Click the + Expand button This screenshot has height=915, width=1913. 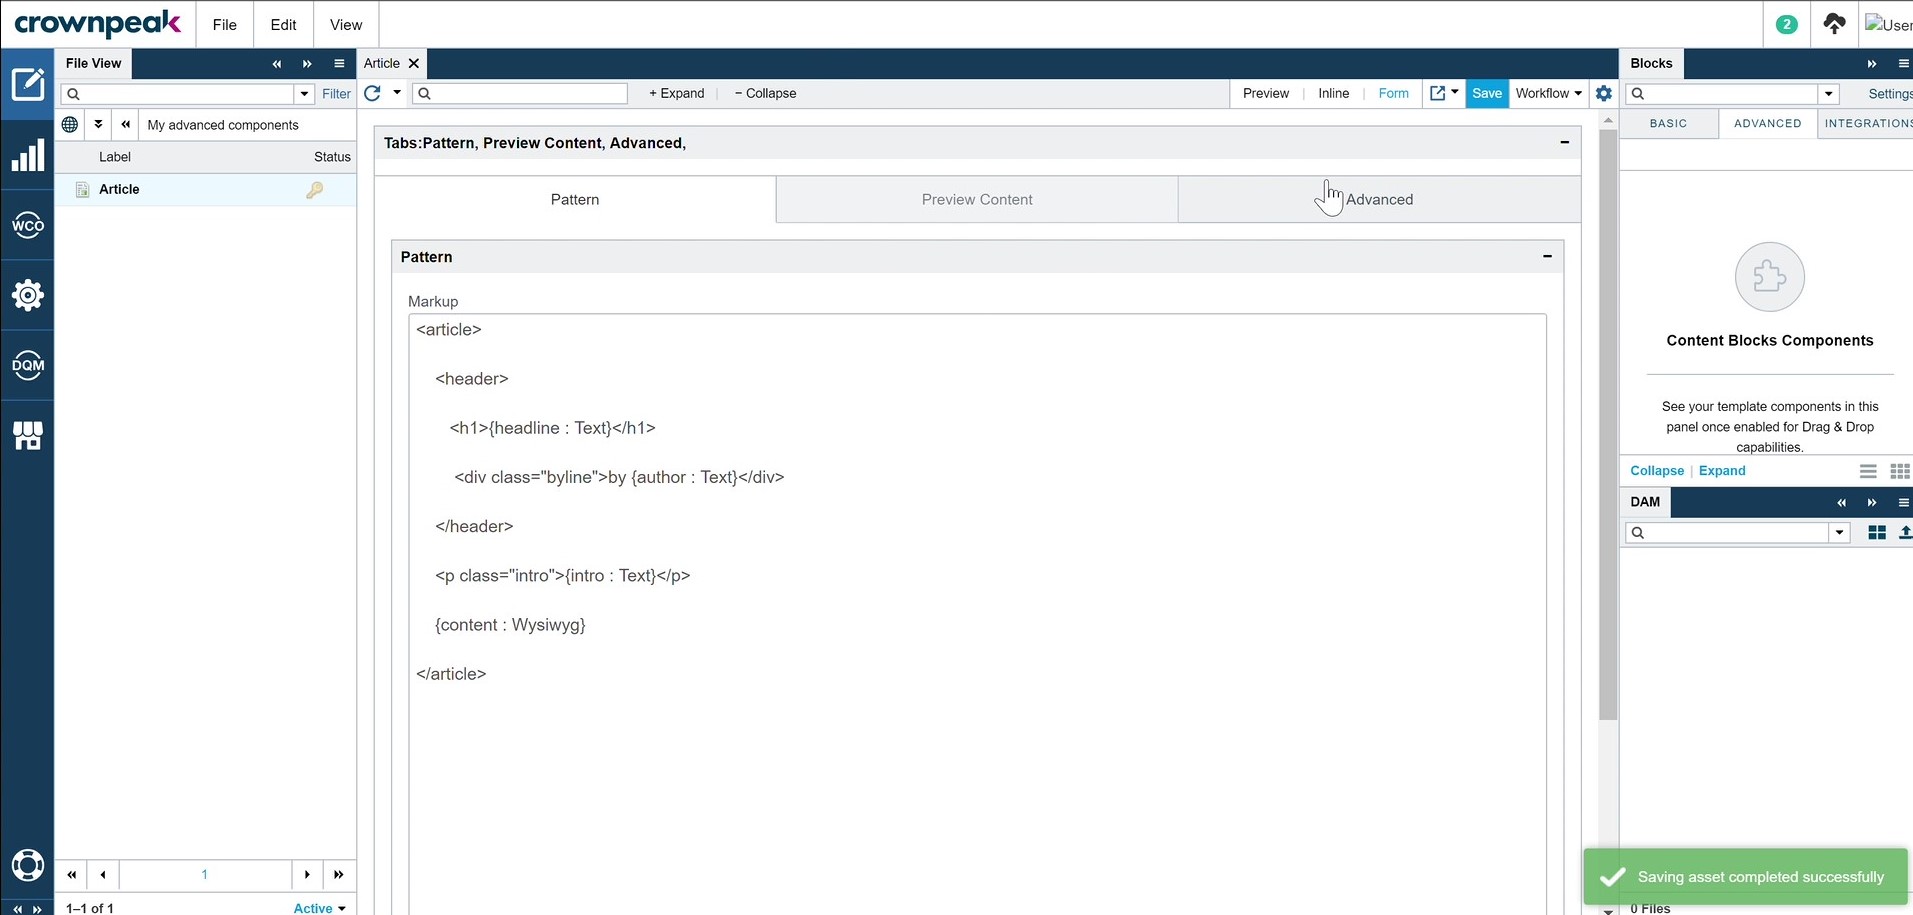(677, 93)
